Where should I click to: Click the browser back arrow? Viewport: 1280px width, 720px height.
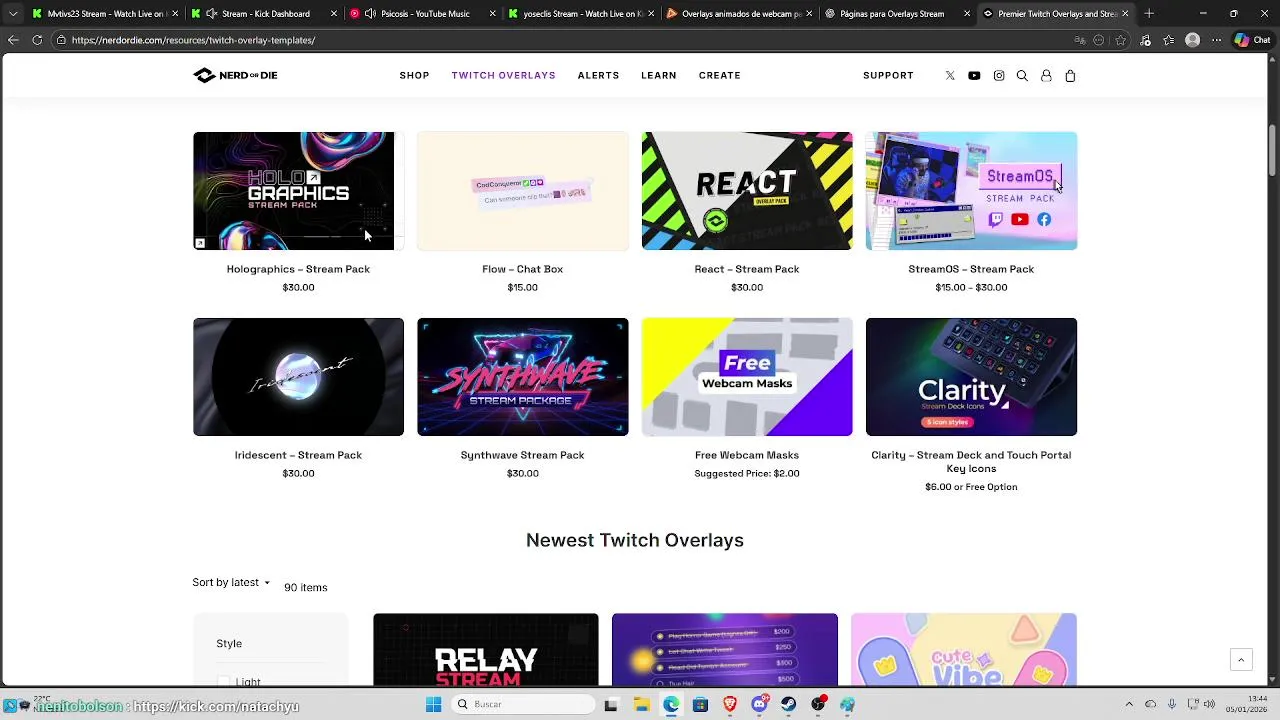(13, 40)
